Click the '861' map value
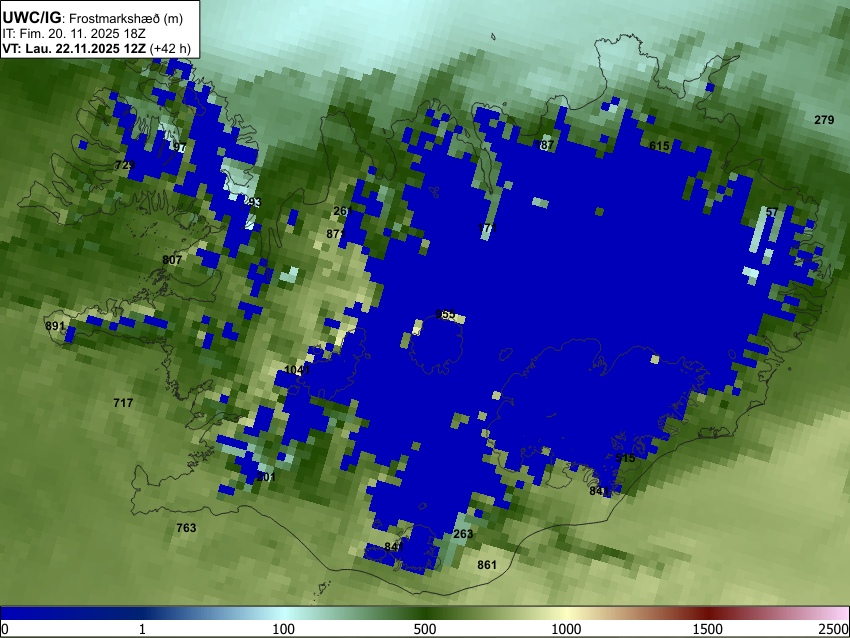The image size is (850, 638). tap(487, 565)
